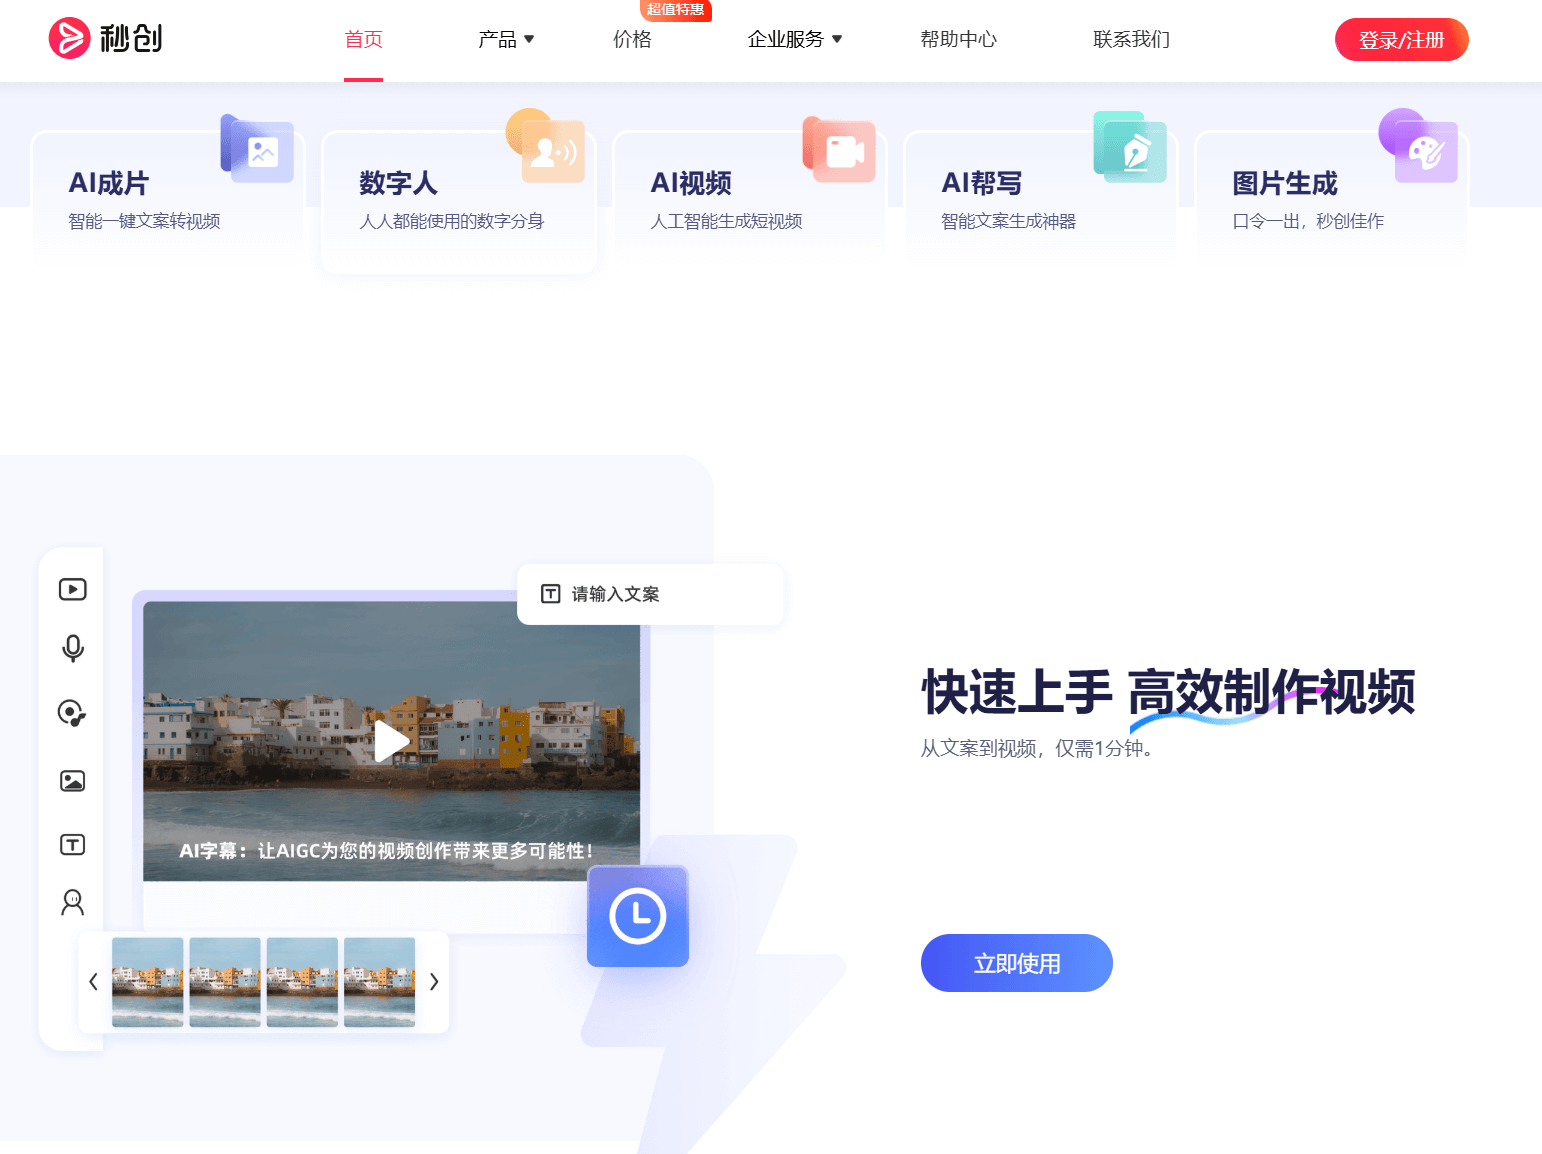Open the 帮助中心 link
This screenshot has height=1154, width=1542.
click(x=958, y=39)
